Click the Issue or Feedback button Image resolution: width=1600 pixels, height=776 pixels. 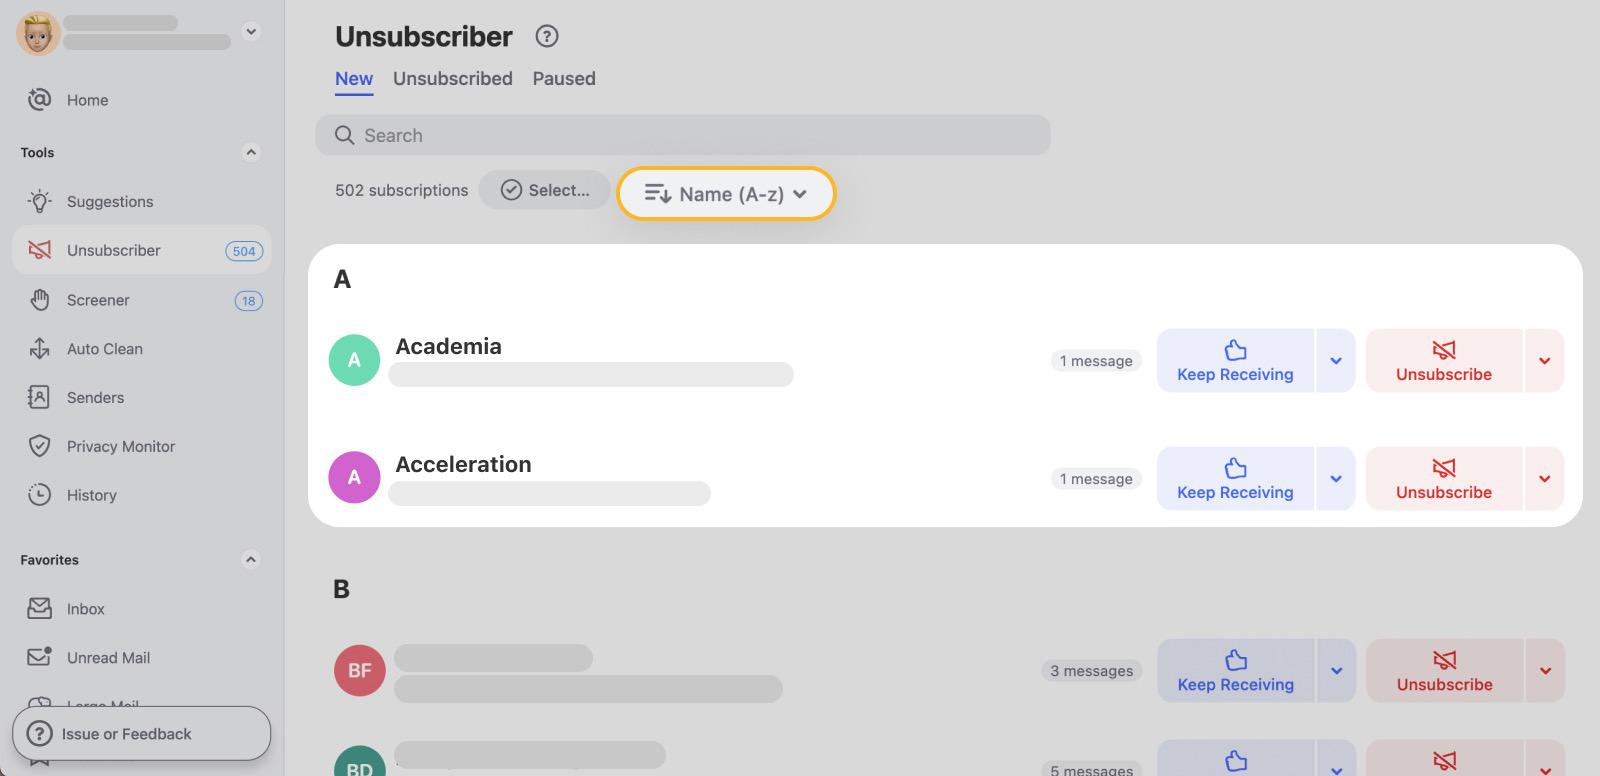(x=141, y=733)
